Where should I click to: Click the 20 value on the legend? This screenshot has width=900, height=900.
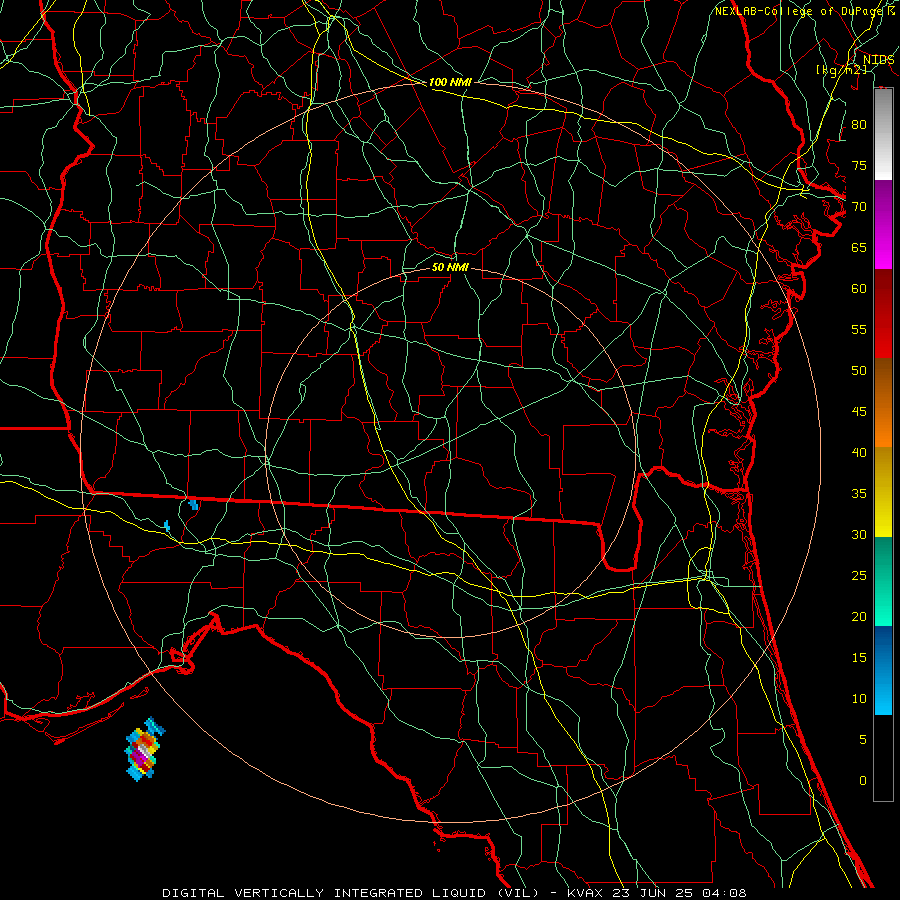click(x=859, y=616)
